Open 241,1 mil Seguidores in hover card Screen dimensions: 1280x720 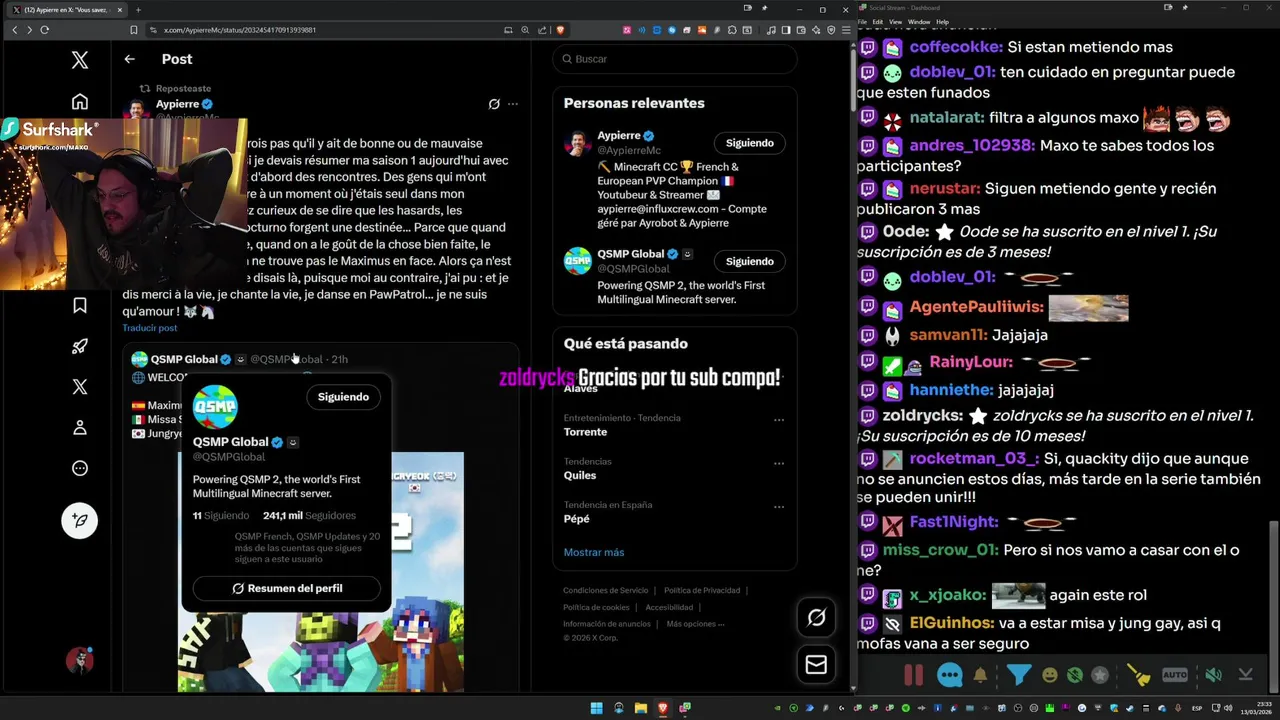[309, 516]
